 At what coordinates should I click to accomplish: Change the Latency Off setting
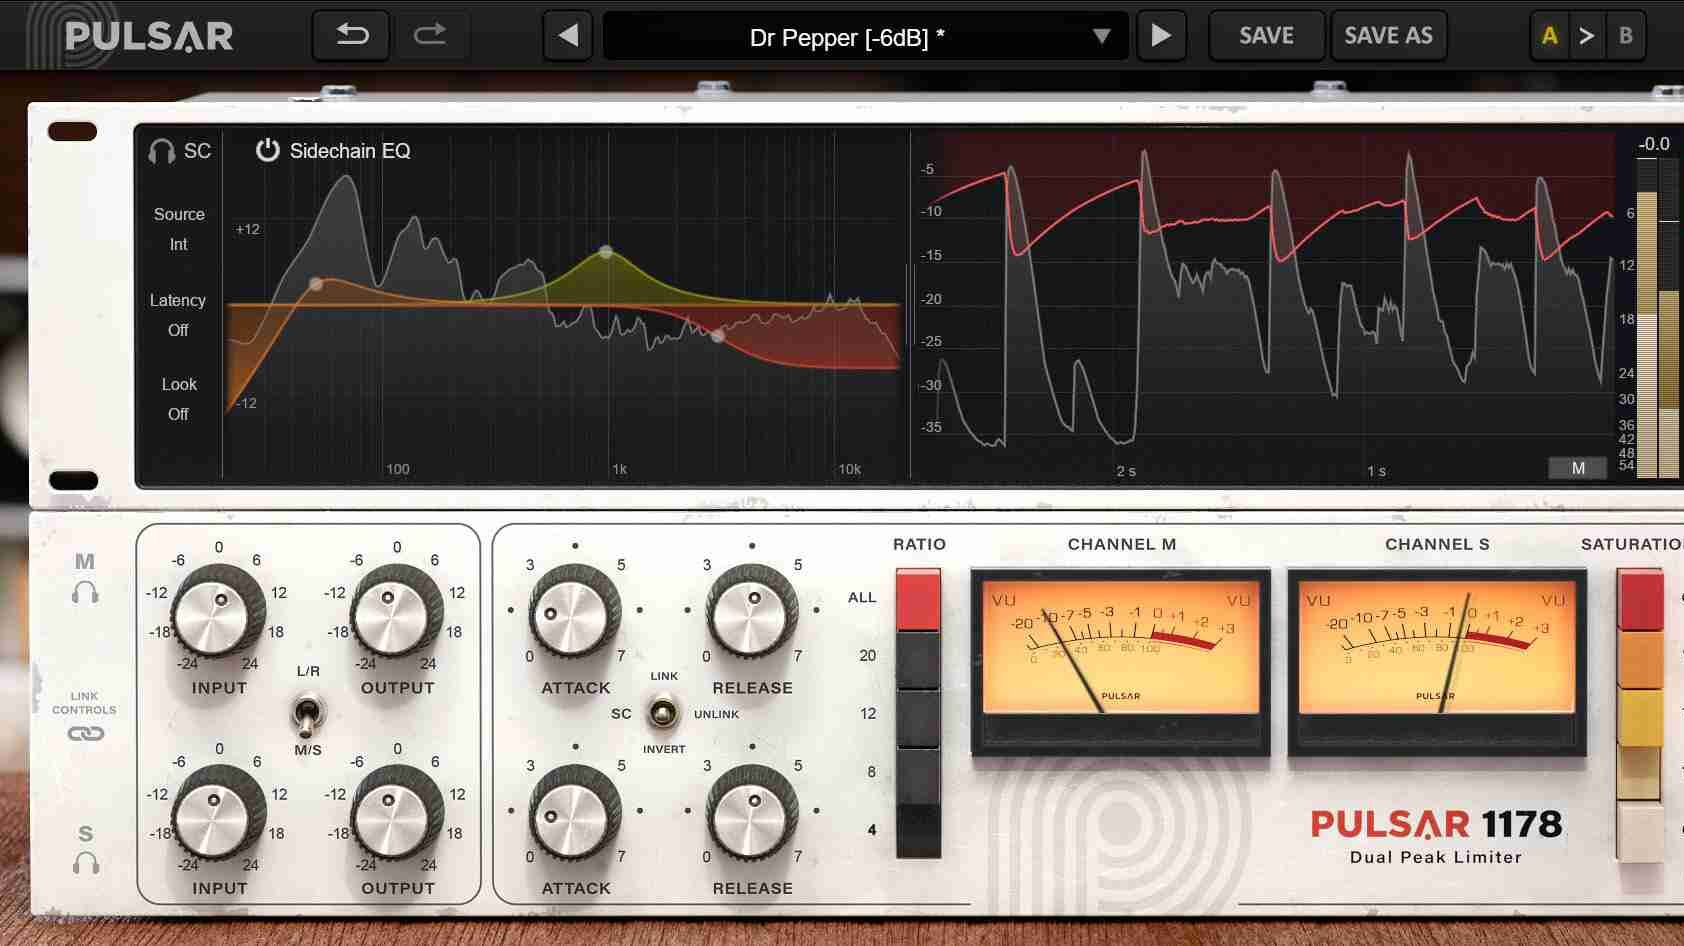pyautogui.click(x=178, y=330)
